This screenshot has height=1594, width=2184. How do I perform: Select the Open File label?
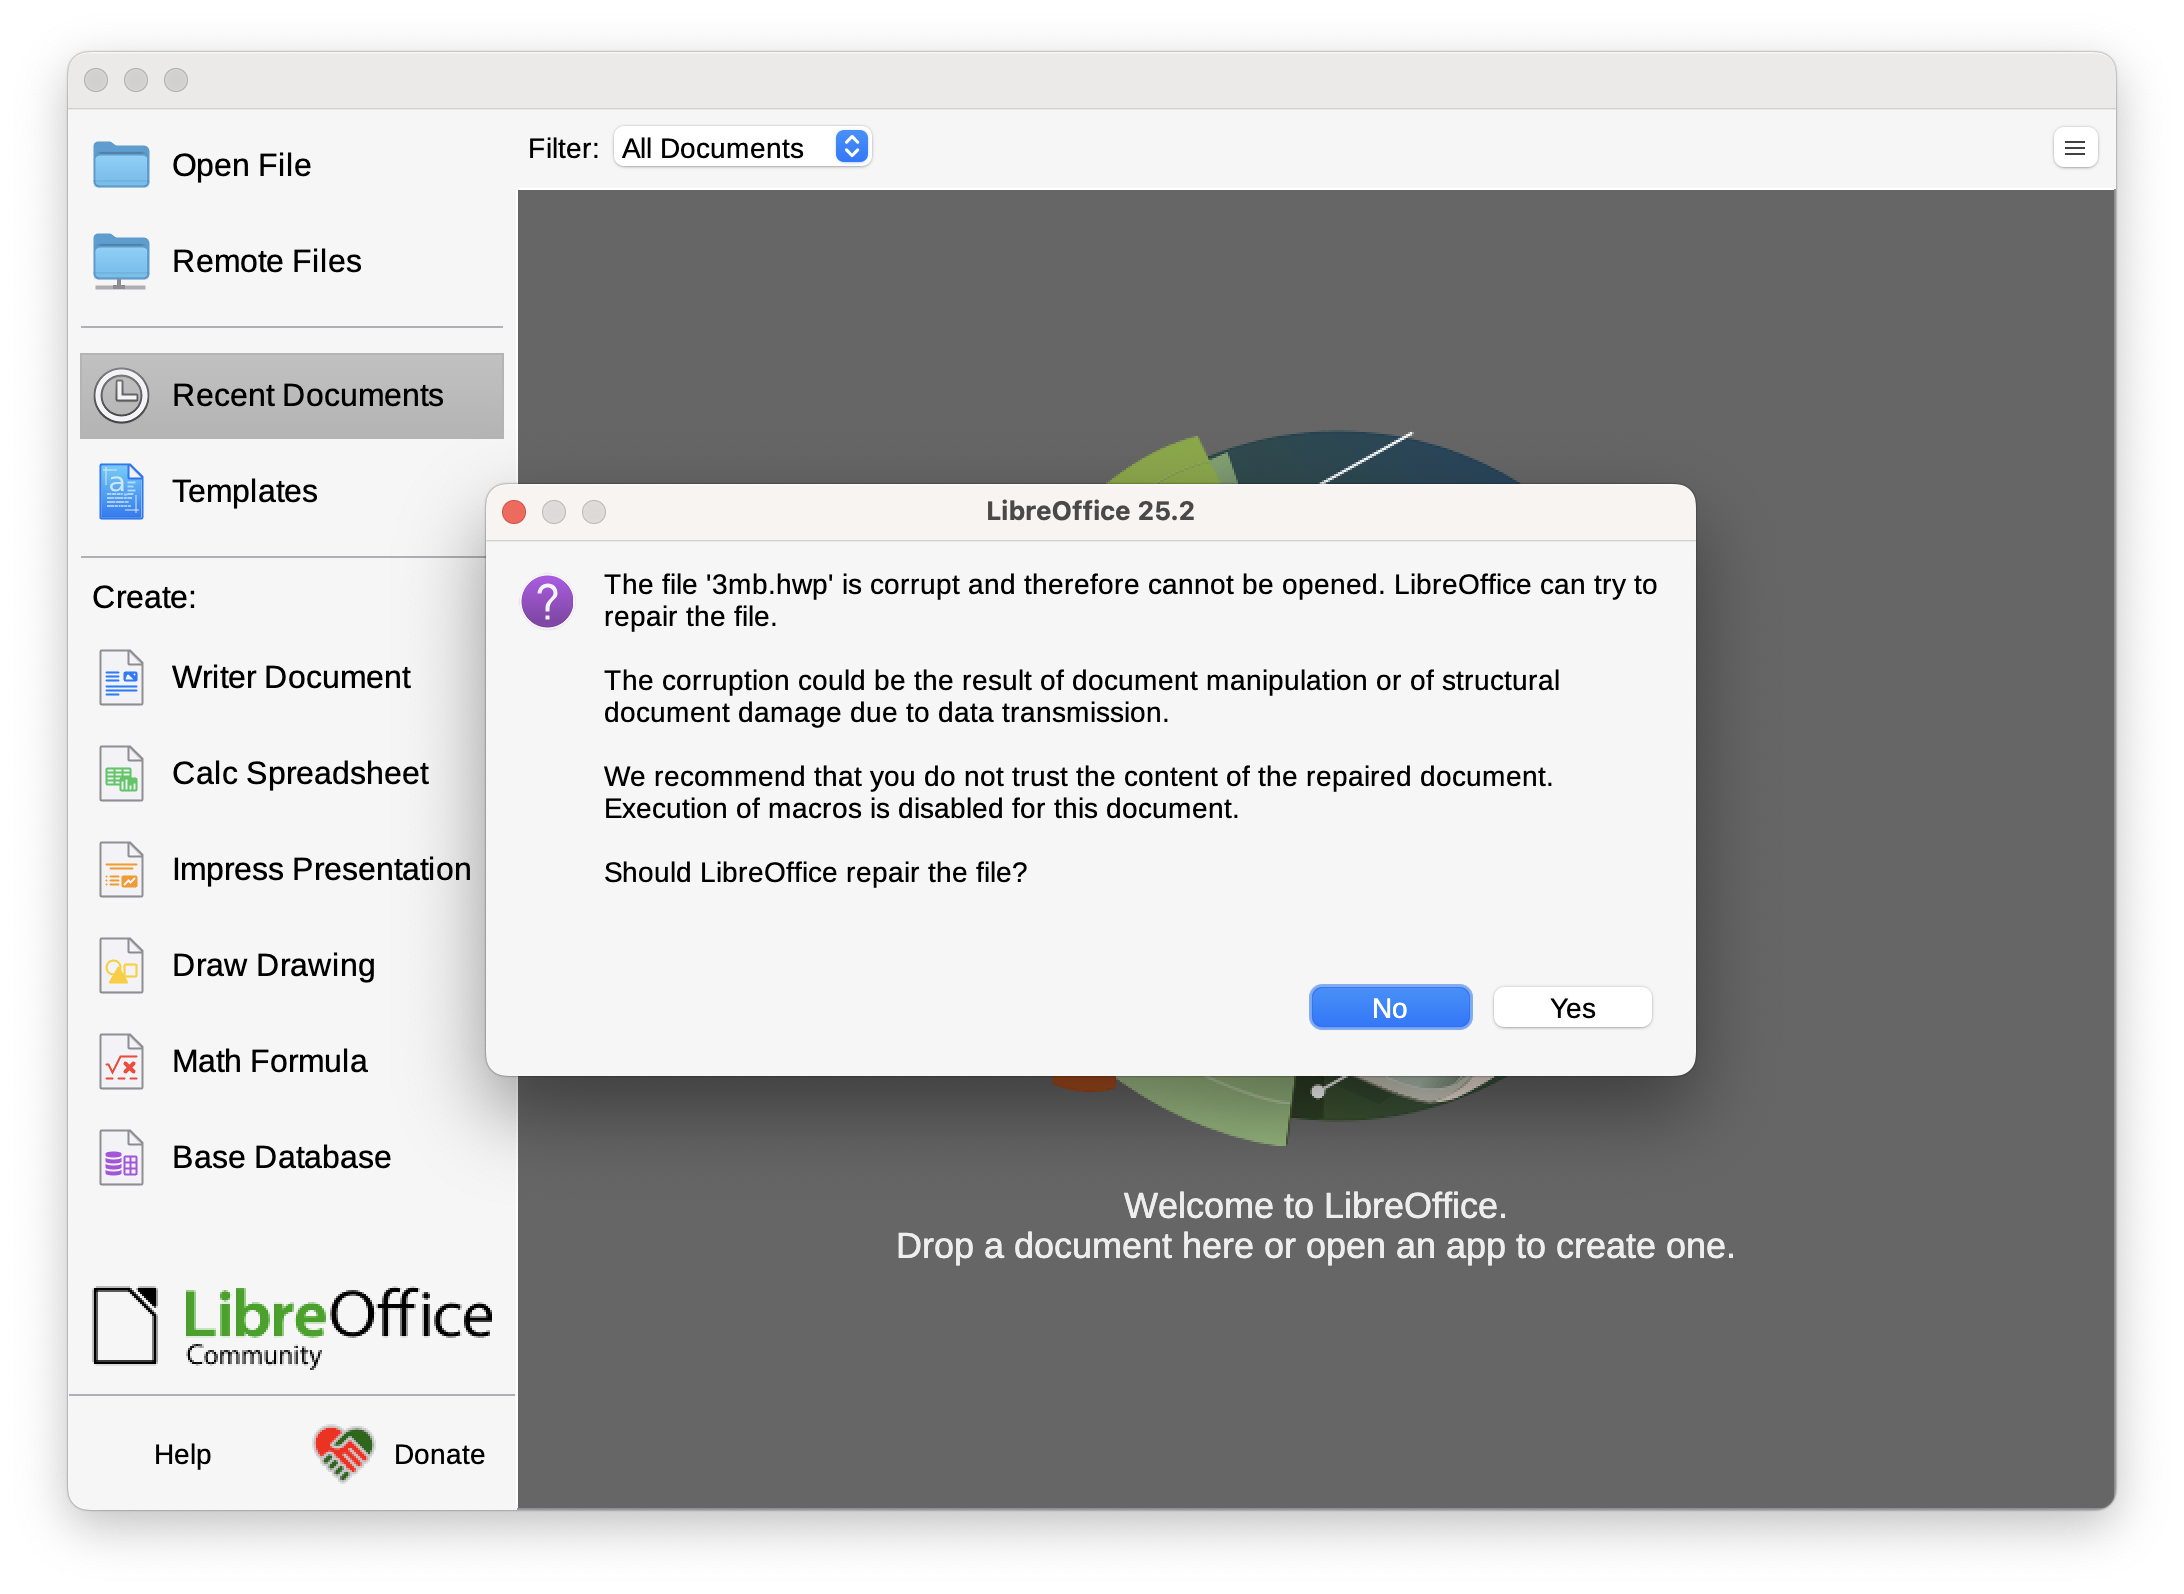(x=241, y=165)
